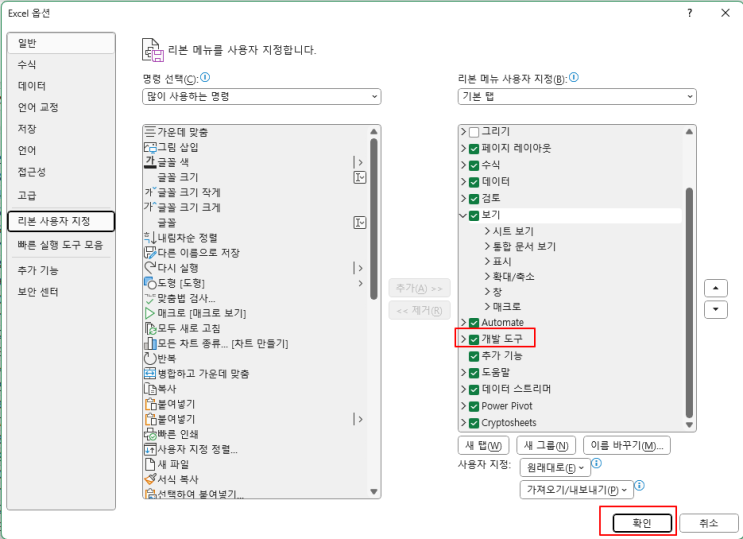Open the 일반 options category
This screenshot has height=539, width=743.
(61, 44)
